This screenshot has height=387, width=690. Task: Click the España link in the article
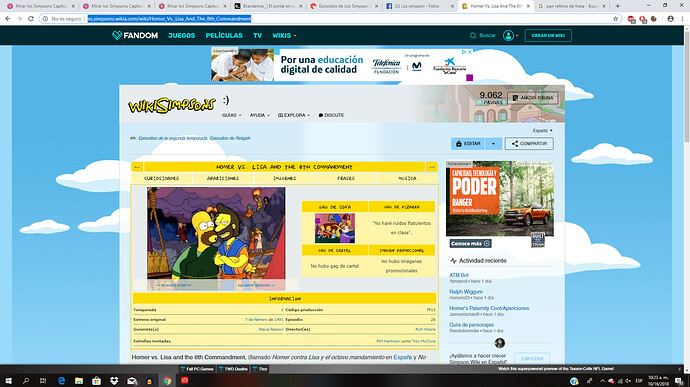tap(402, 357)
